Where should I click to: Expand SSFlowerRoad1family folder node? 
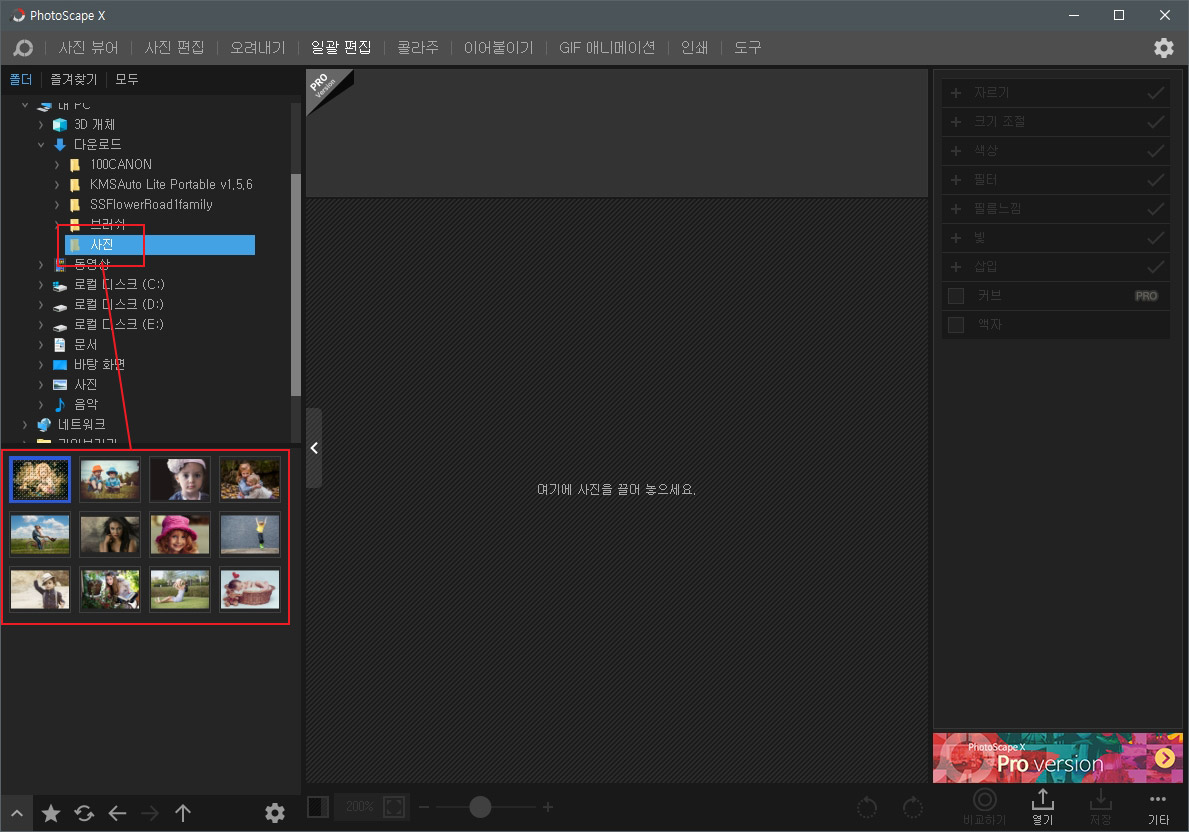pos(57,204)
